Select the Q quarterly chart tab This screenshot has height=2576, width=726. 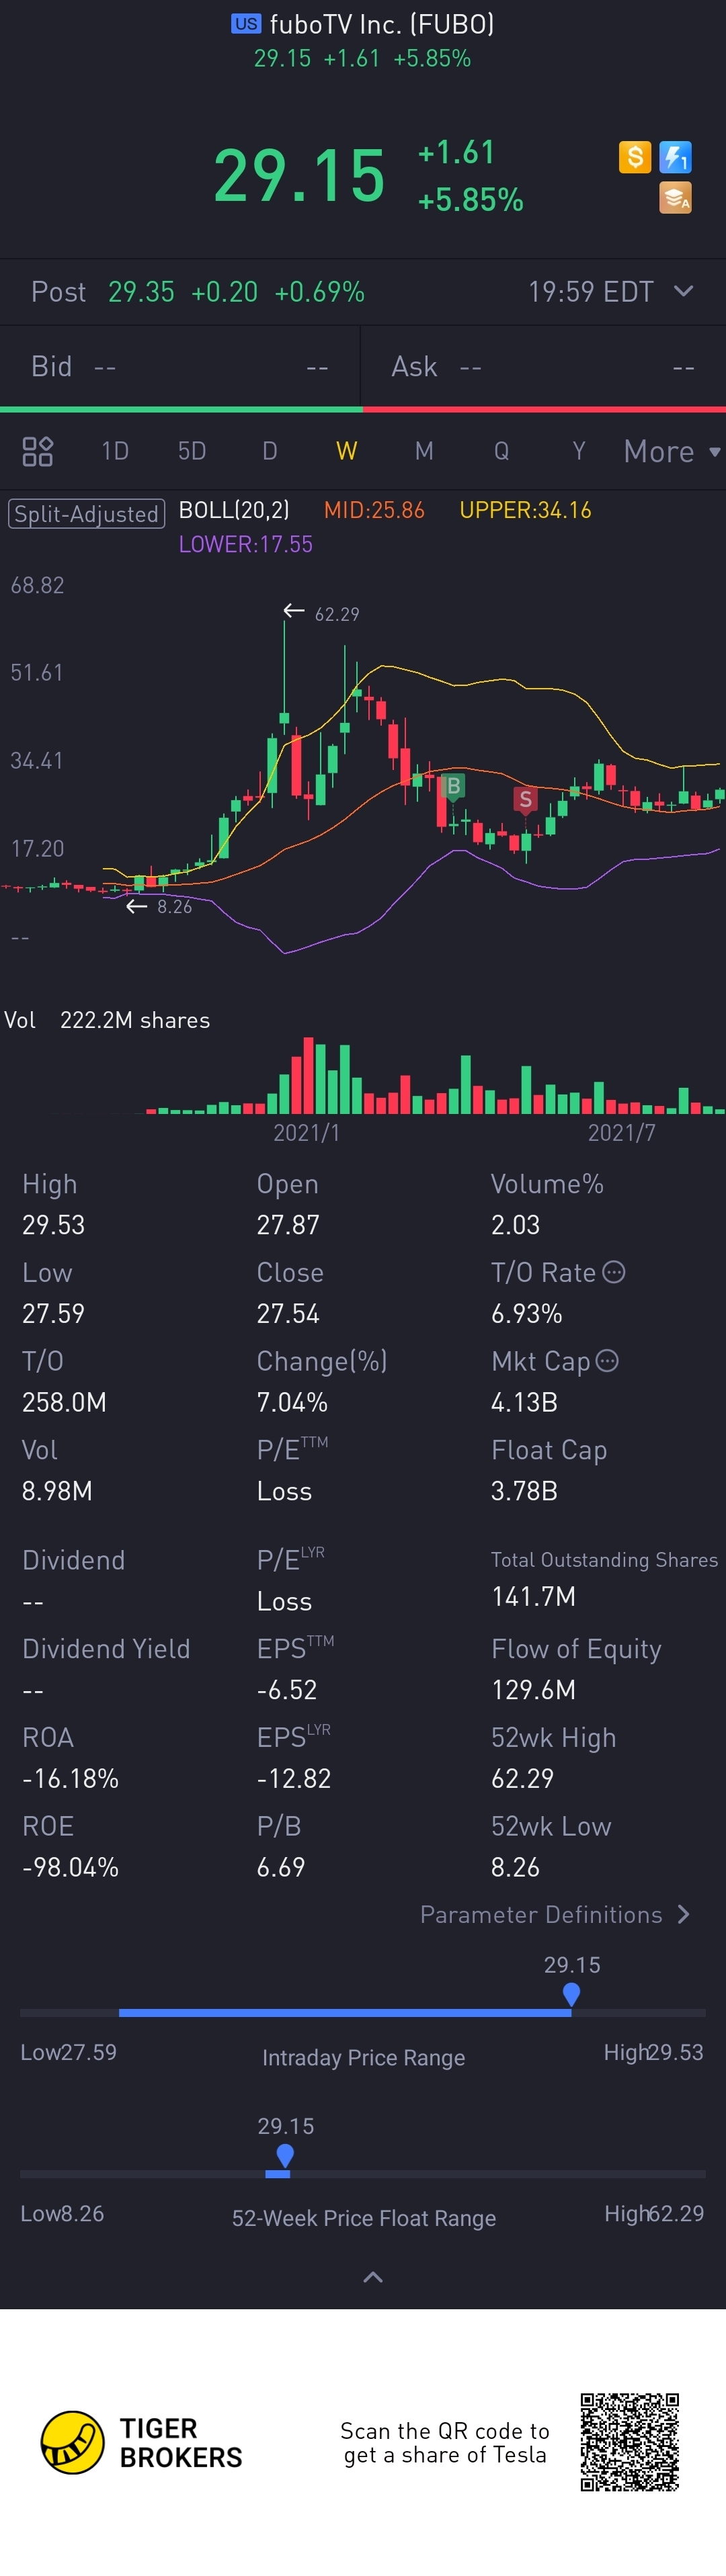click(x=501, y=451)
